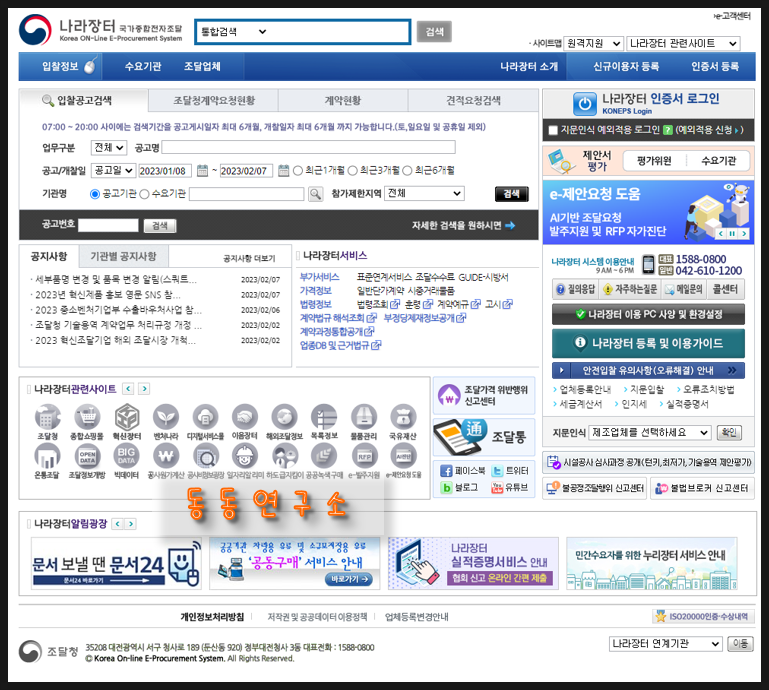Switch to the 조달청계약요청현황 tab
Image resolution: width=769 pixels, height=690 pixels.
pyautogui.click(x=214, y=101)
